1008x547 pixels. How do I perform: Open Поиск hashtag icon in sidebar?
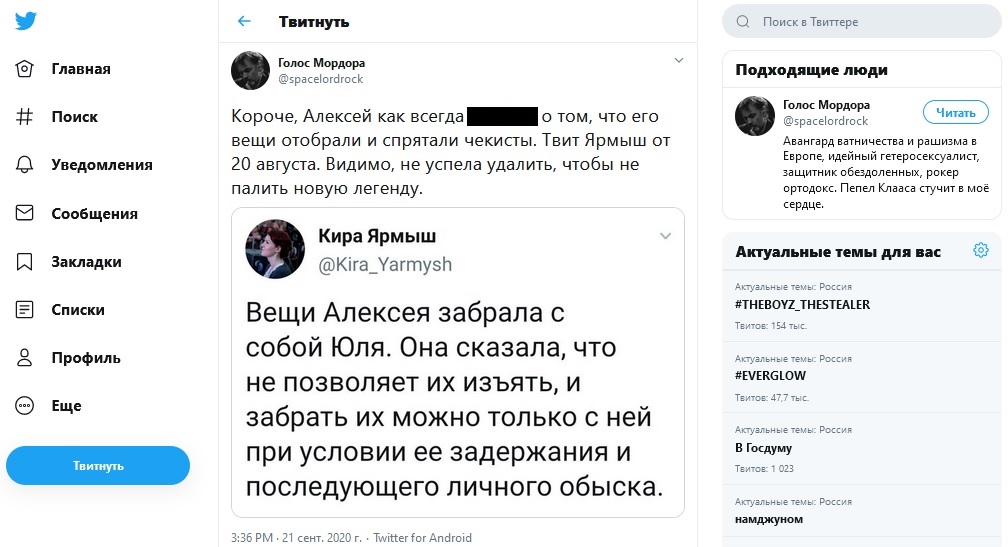coord(26,117)
